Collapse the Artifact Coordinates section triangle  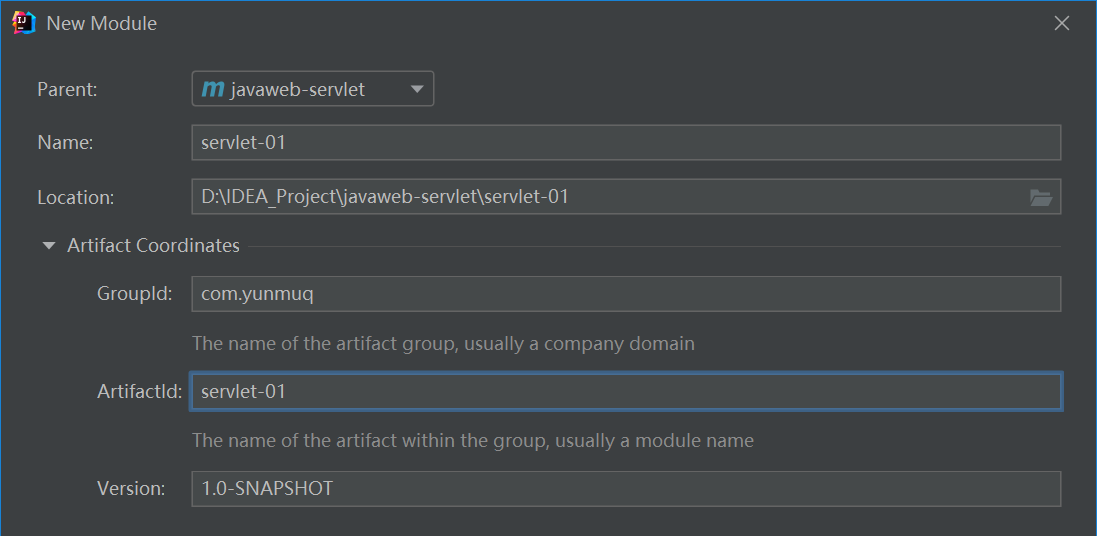49,246
